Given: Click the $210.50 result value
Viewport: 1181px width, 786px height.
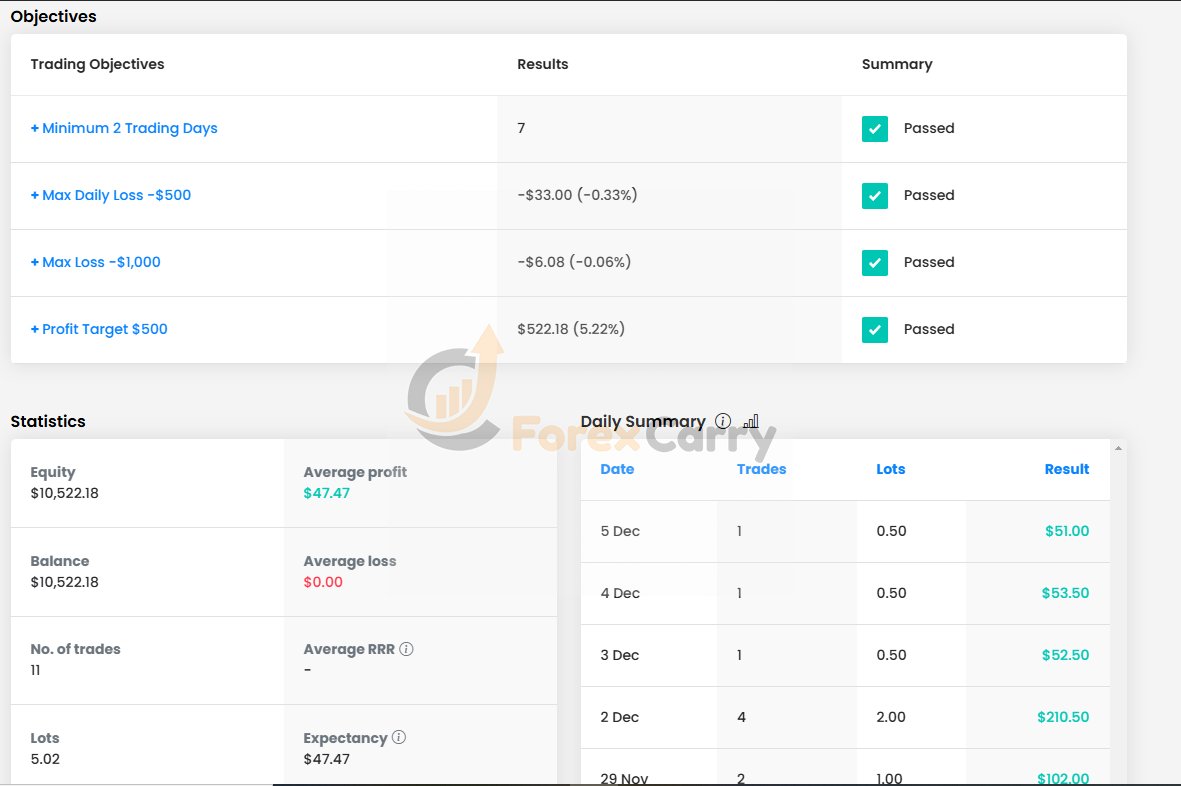Looking at the screenshot, I should point(1063,717).
